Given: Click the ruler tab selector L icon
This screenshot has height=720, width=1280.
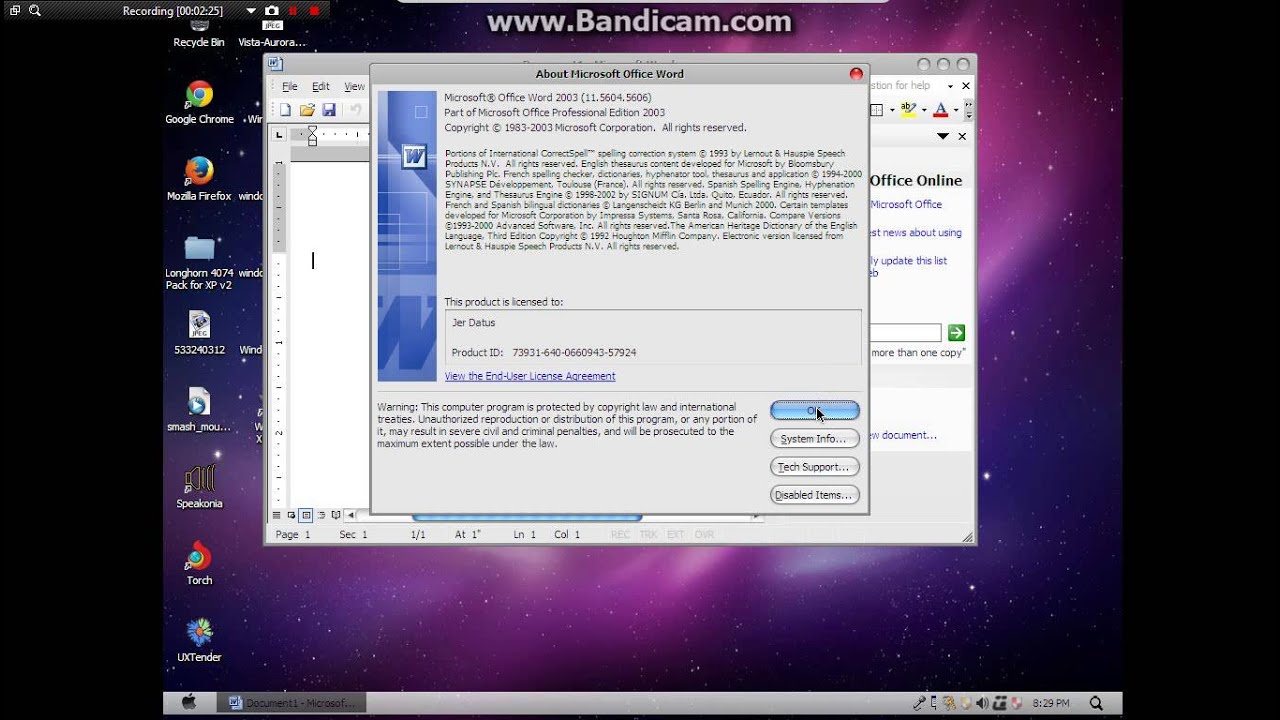Looking at the screenshot, I should point(280,134).
